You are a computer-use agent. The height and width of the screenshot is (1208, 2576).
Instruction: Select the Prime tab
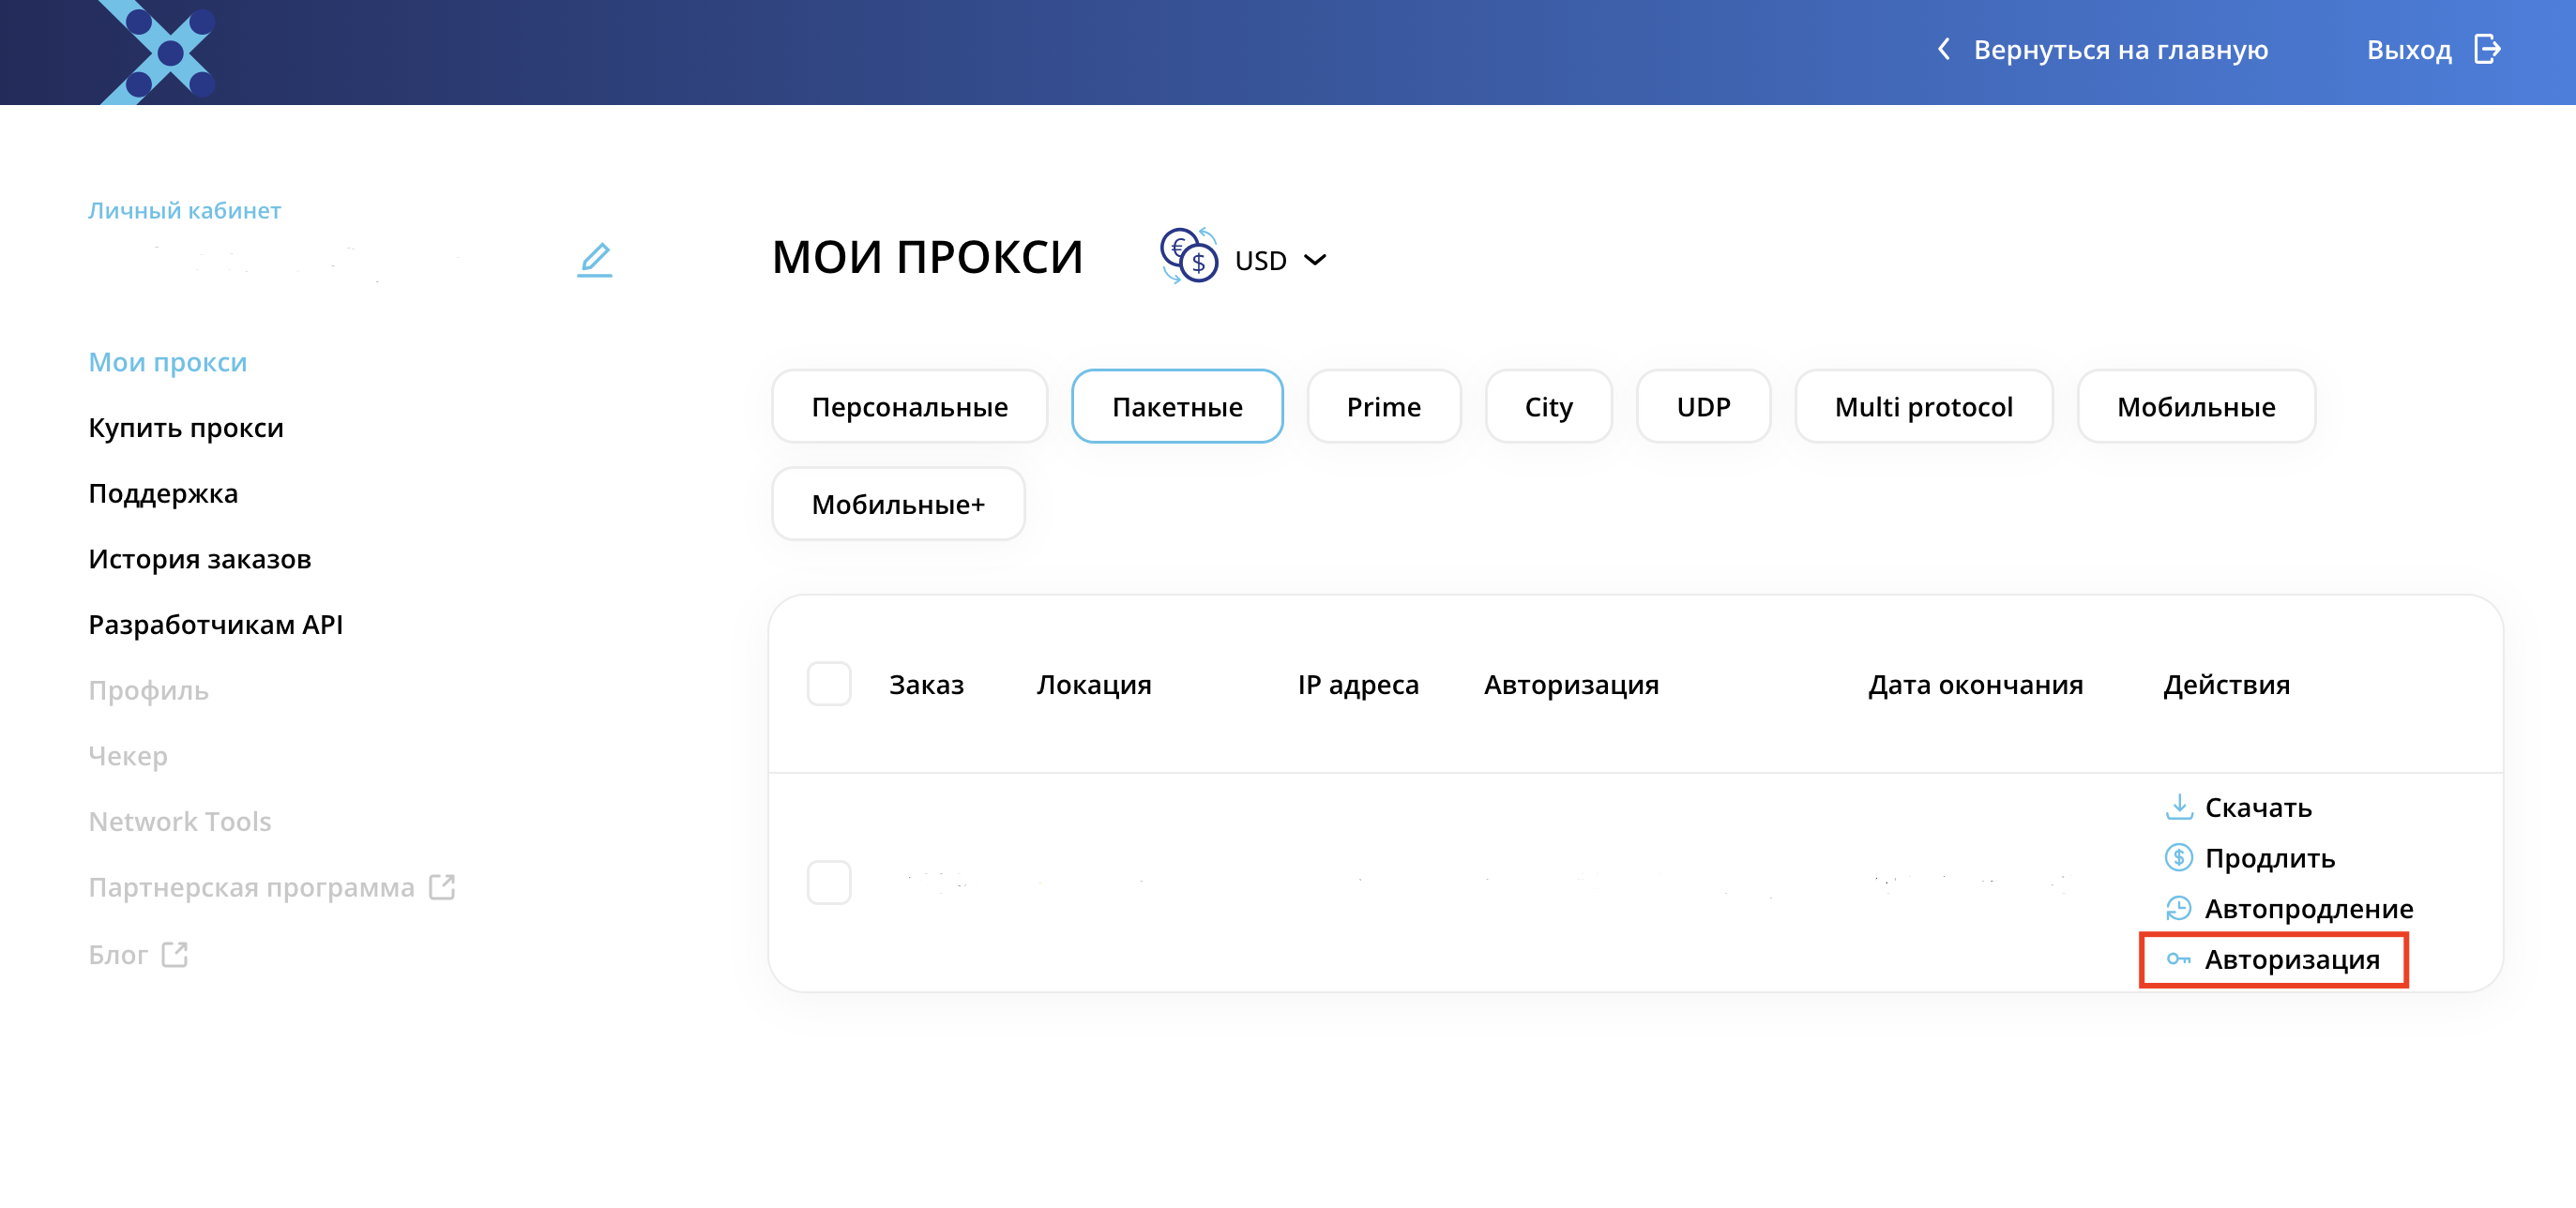[x=1382, y=406]
